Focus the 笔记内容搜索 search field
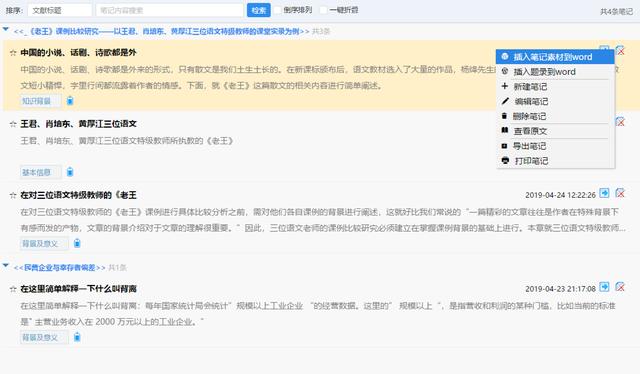The image size is (640, 374). click(x=169, y=10)
